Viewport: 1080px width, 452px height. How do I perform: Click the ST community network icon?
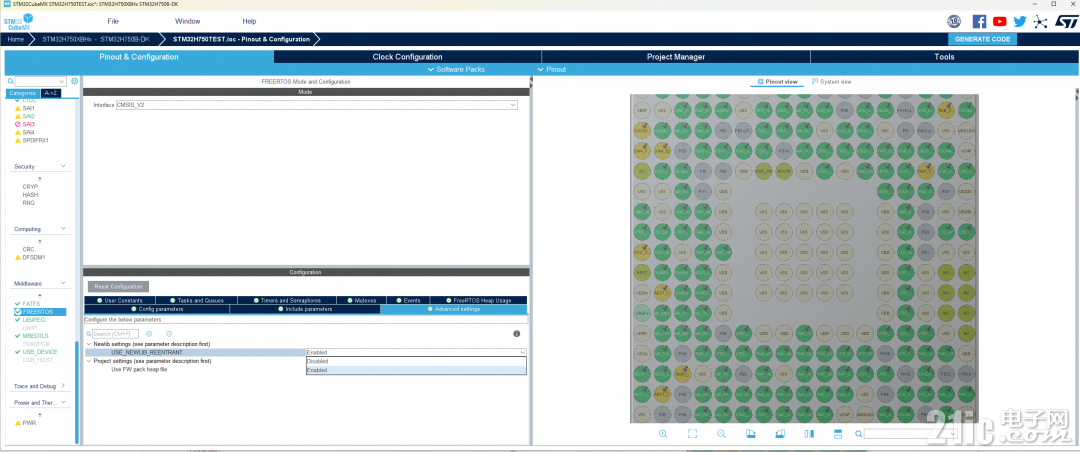pyautogui.click(x=1040, y=21)
